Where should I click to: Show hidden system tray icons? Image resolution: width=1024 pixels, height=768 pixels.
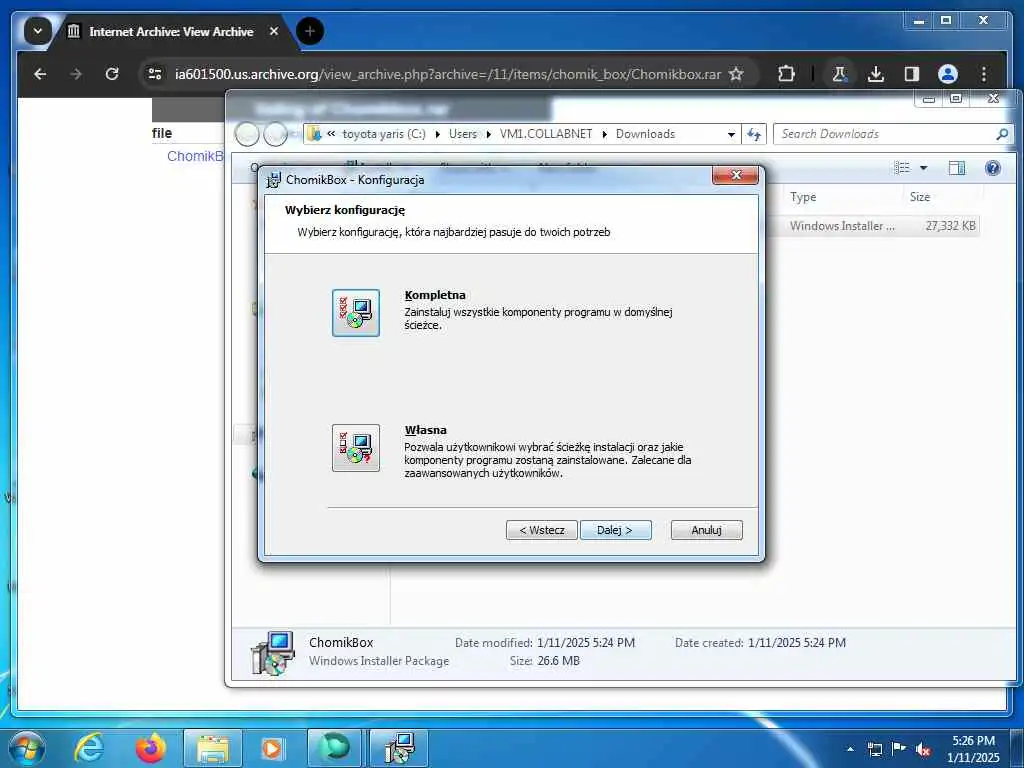click(x=850, y=749)
